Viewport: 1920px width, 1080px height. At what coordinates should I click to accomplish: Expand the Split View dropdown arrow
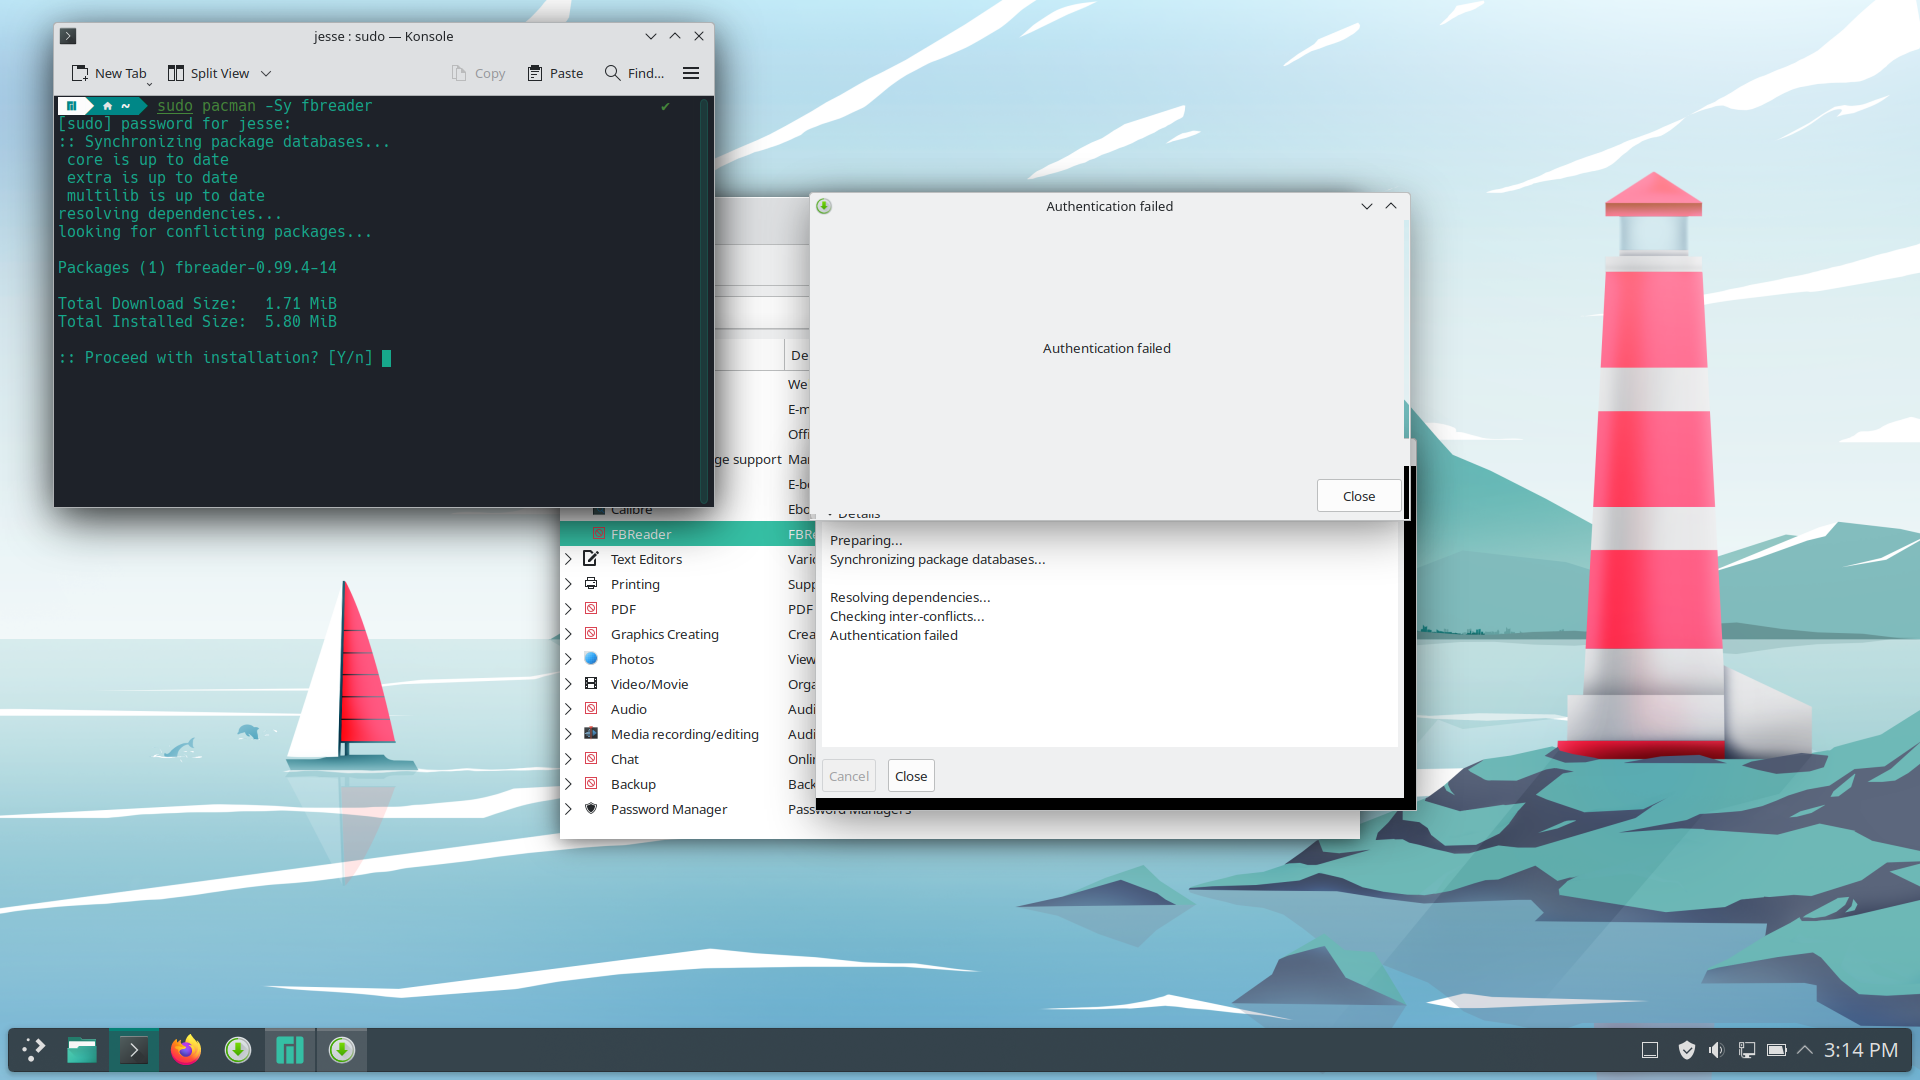coord(266,73)
